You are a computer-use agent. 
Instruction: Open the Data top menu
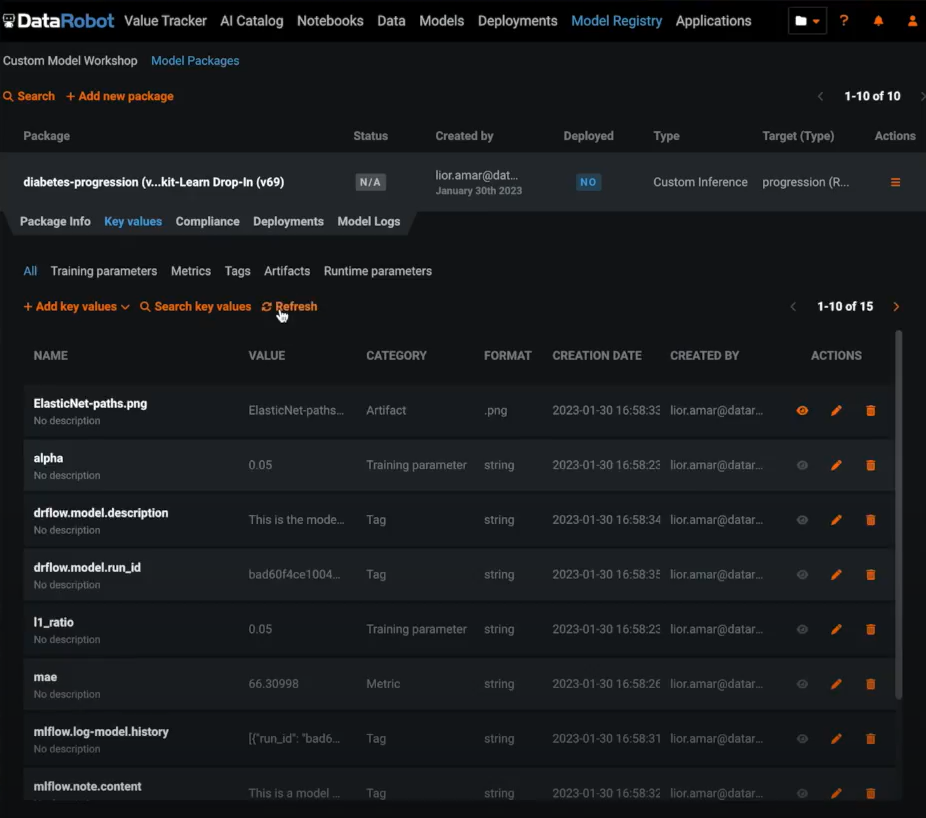392,21
